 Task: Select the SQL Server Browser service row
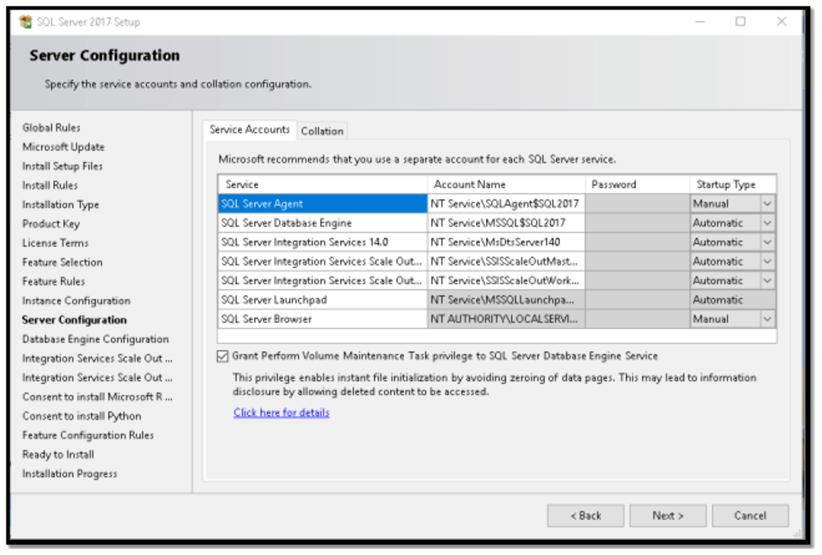(322, 319)
